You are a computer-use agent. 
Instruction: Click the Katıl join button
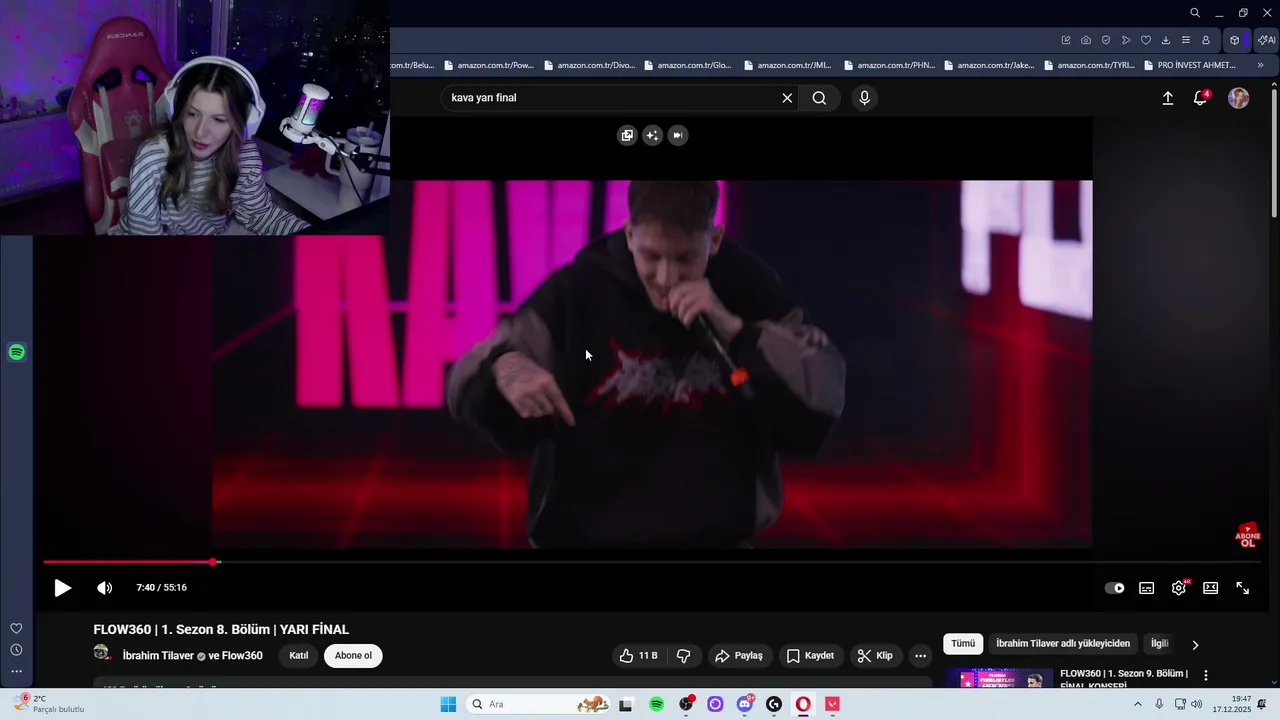point(299,656)
